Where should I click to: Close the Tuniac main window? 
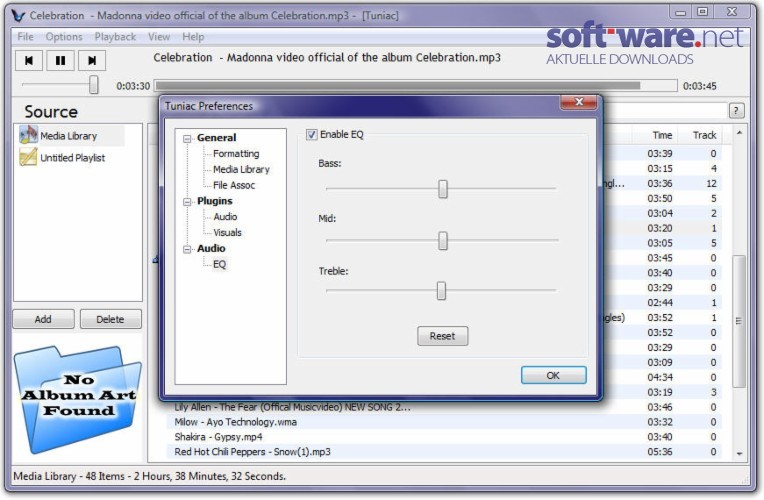pos(732,12)
